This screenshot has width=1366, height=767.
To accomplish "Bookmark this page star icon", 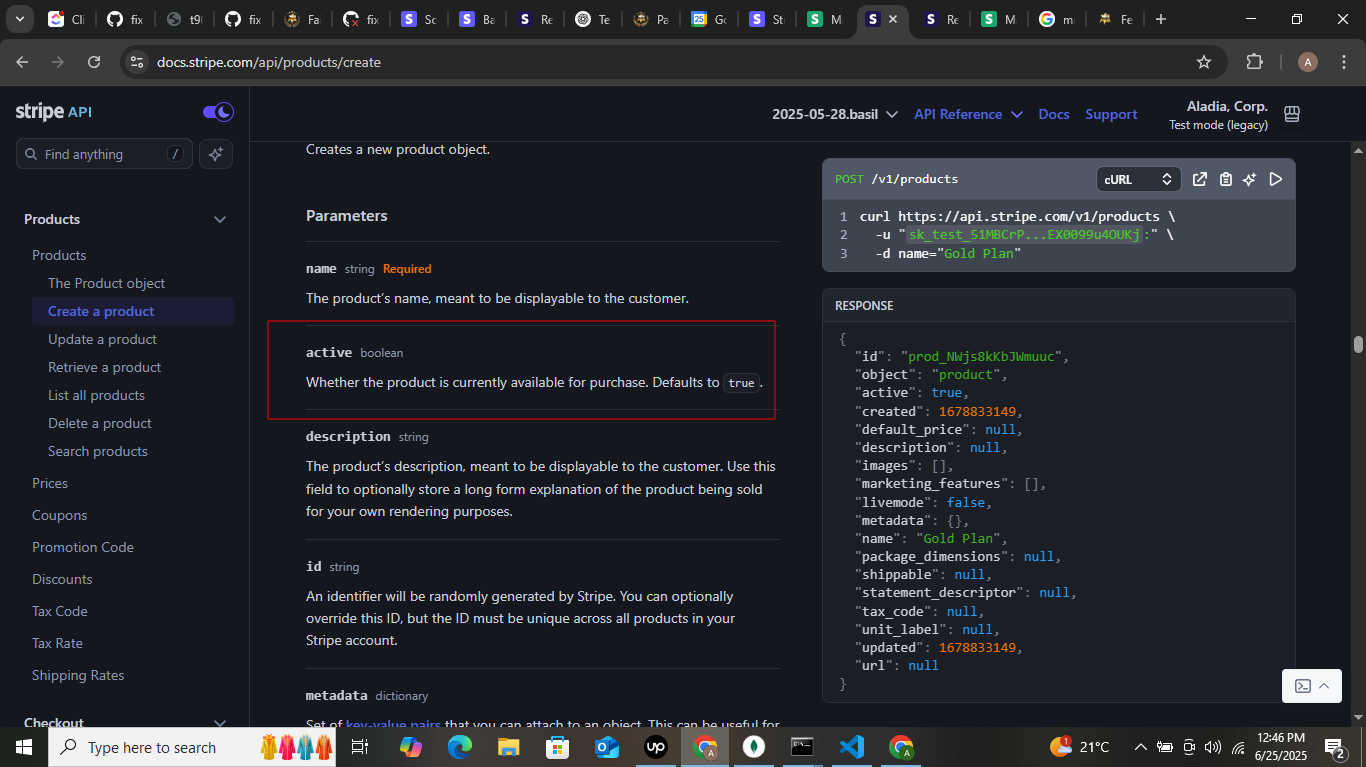I will click(x=1204, y=62).
